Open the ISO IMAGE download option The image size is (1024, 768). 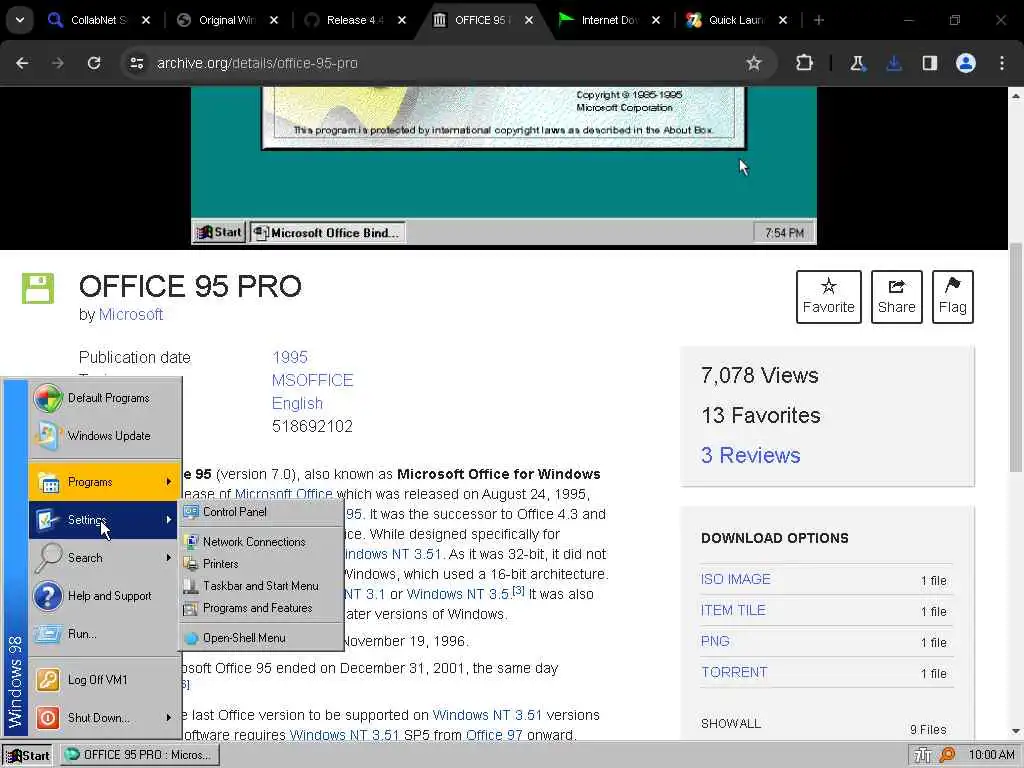[x=735, y=579]
